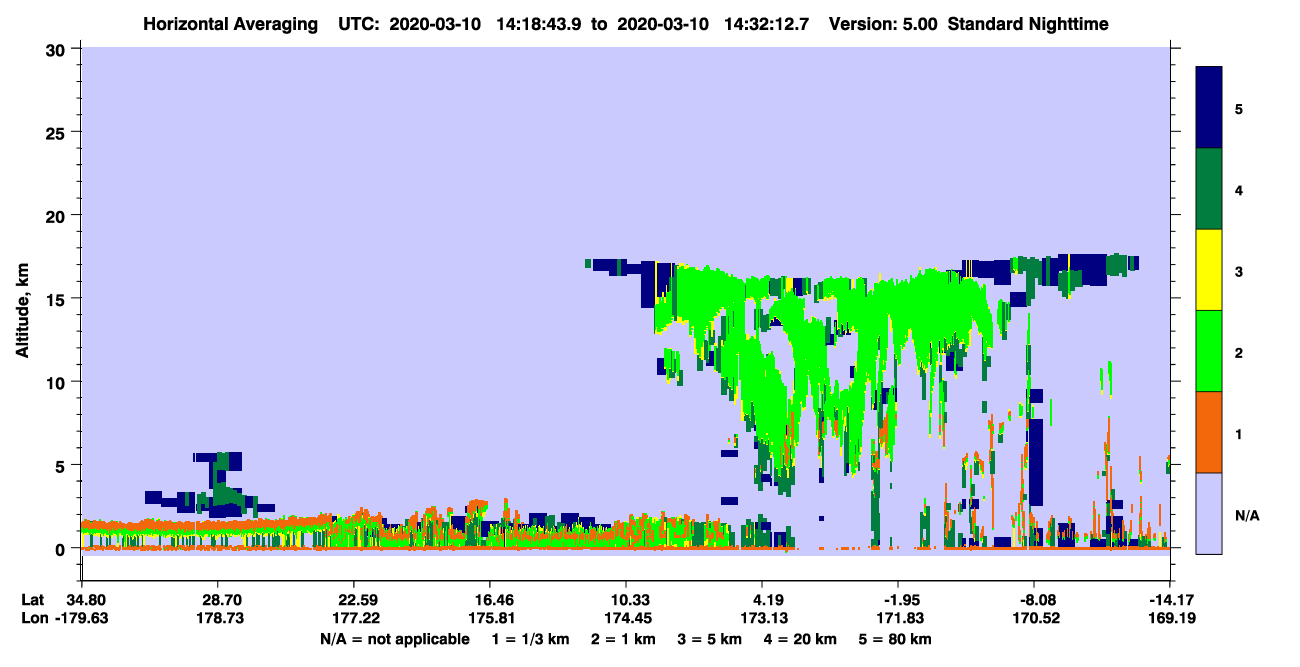Click the y-axis tick label 20
The height and width of the screenshot is (667, 1300).
(x=58, y=215)
